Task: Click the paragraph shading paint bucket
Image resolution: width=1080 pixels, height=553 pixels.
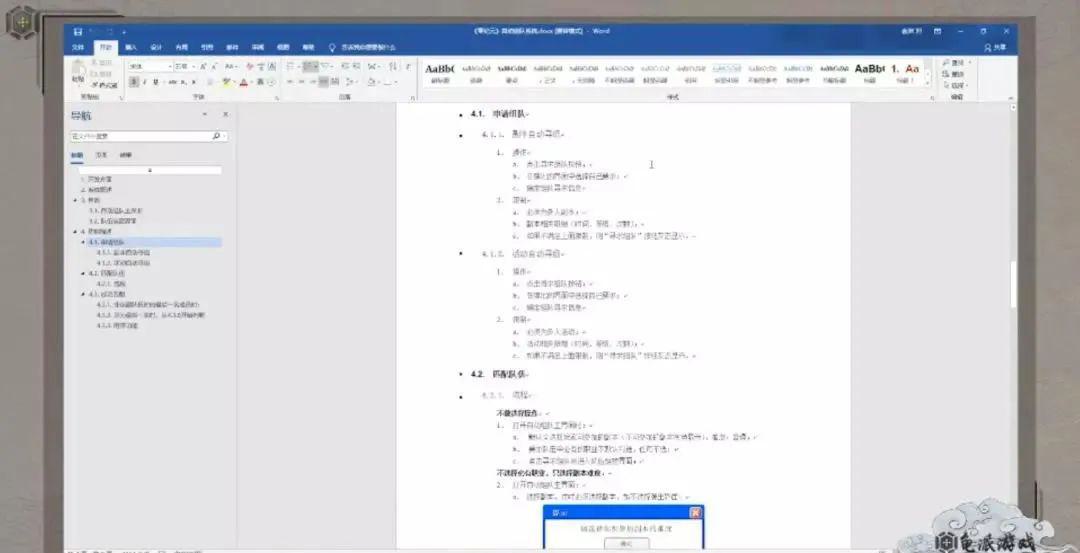Action: pyautogui.click(x=372, y=82)
